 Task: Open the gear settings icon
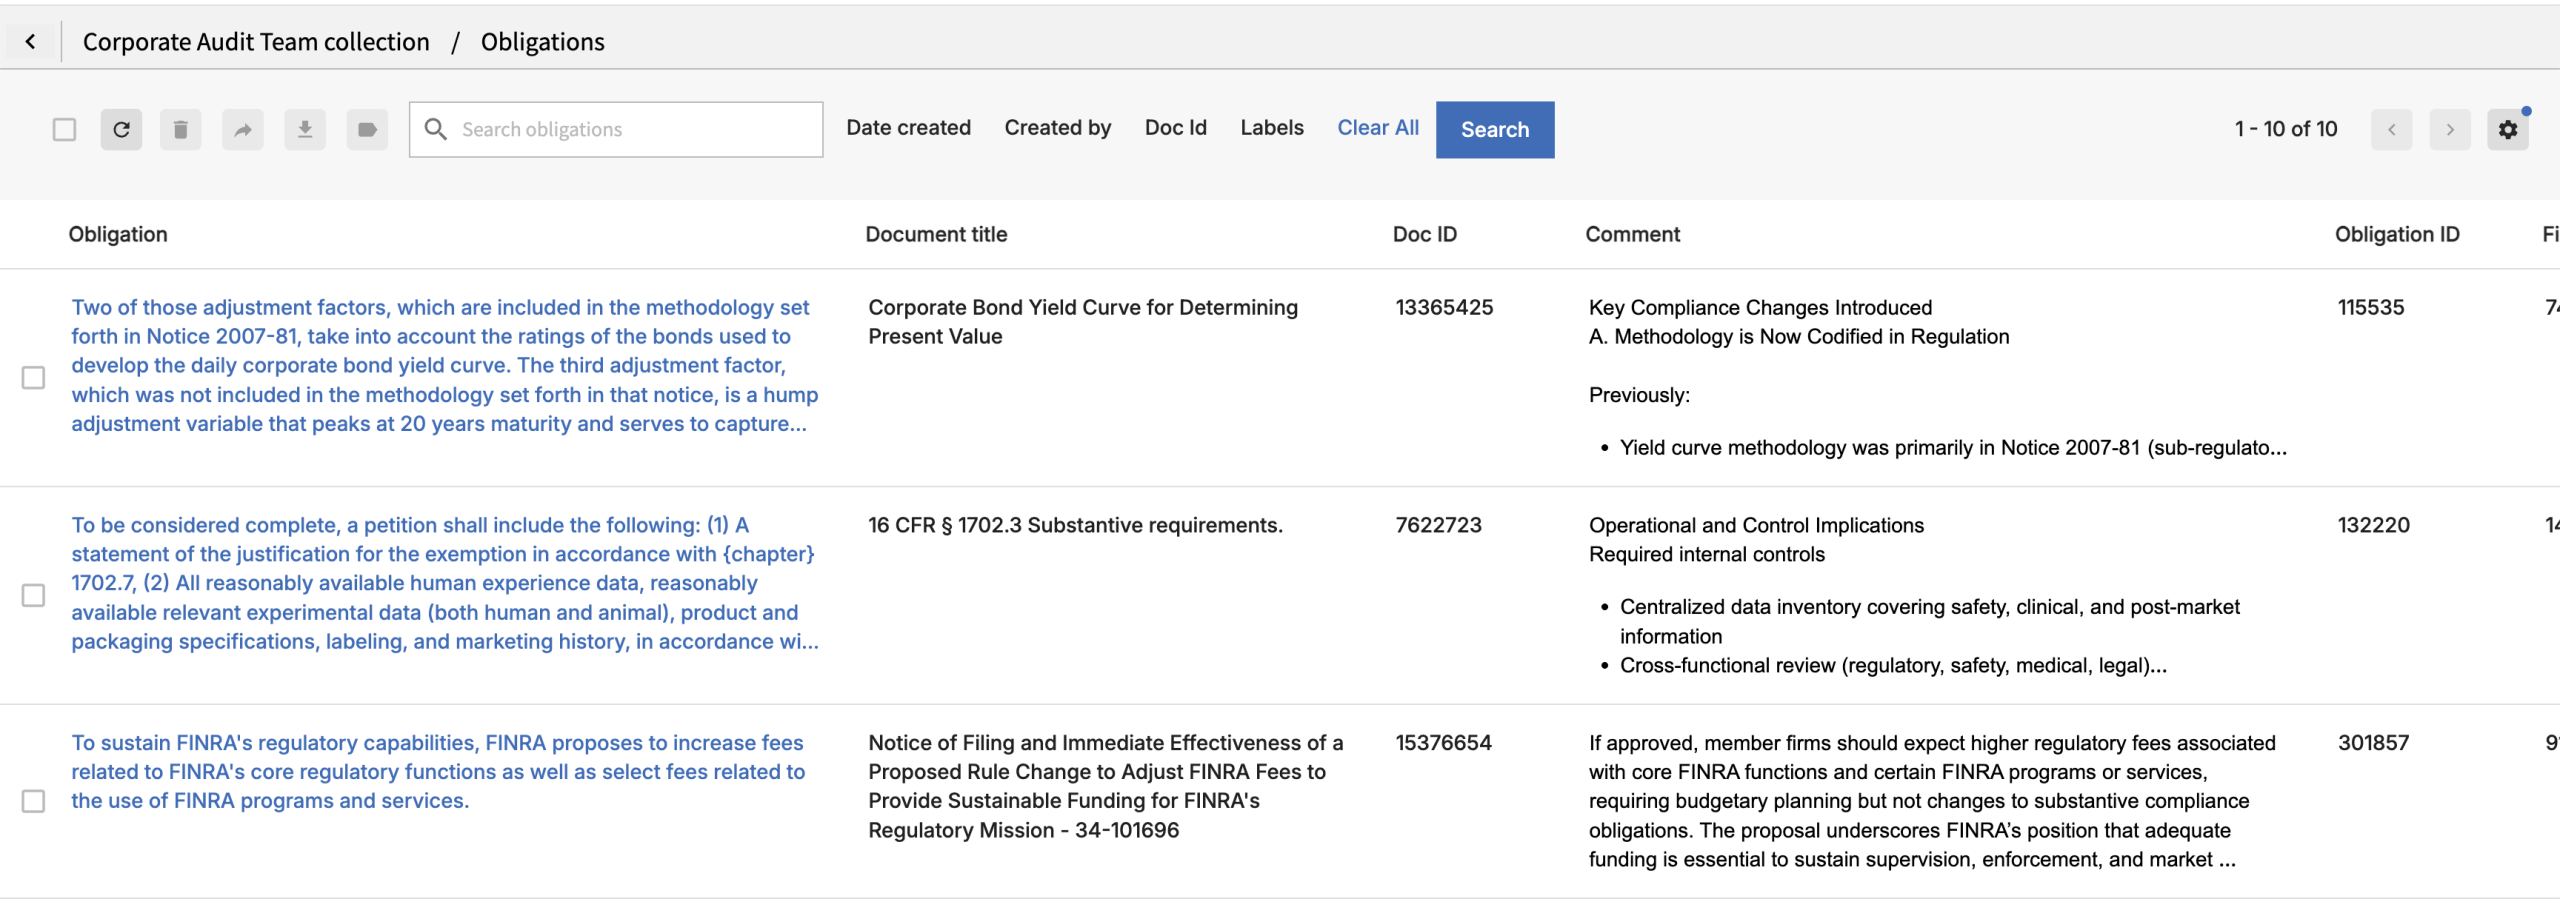pos(2507,129)
